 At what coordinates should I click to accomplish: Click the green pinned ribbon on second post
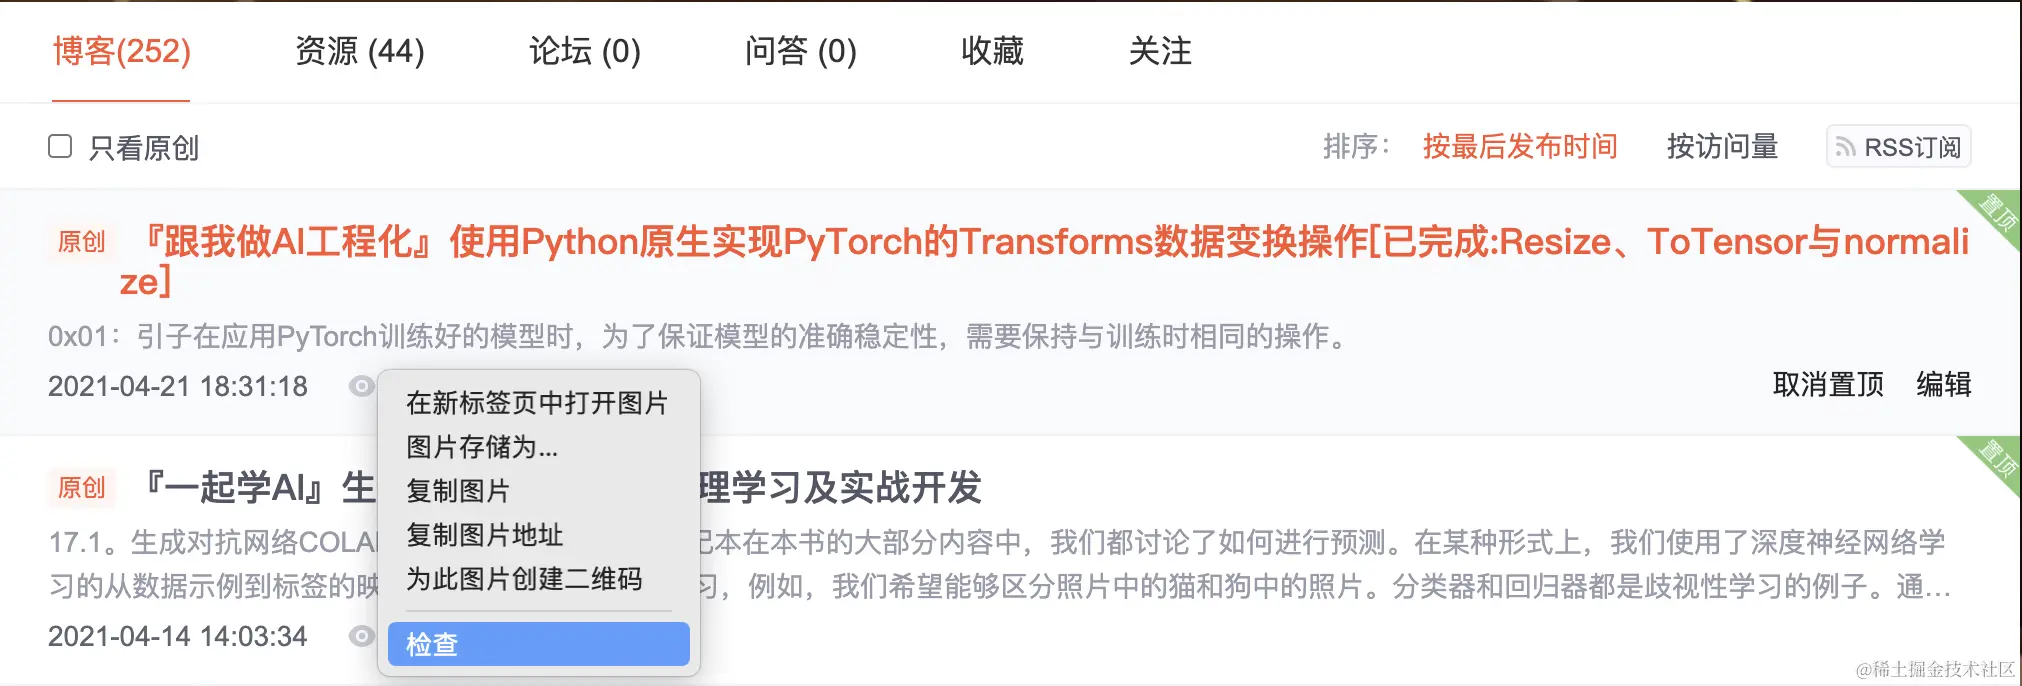(x=1994, y=462)
